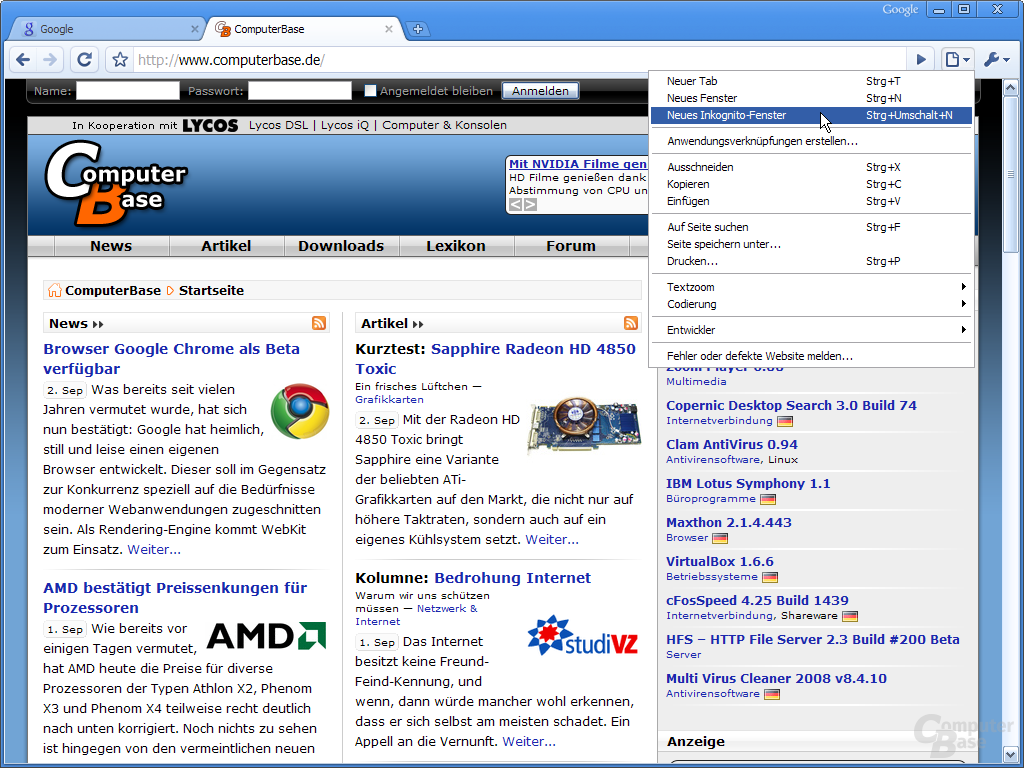This screenshot has width=1024, height=768.
Task: Click the browser Back arrow button
Action: tap(23, 60)
